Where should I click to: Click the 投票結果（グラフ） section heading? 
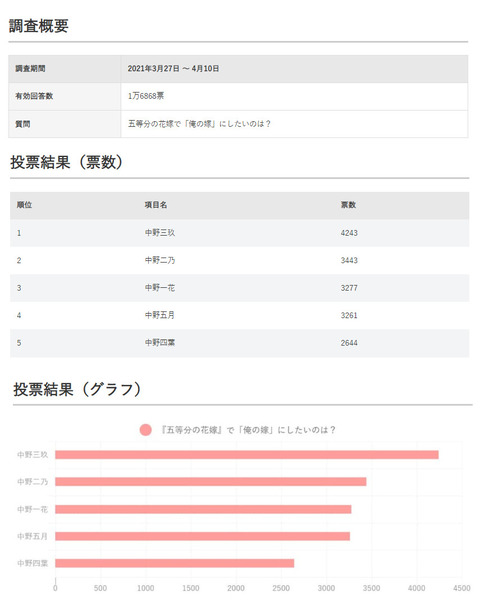(x=78, y=389)
